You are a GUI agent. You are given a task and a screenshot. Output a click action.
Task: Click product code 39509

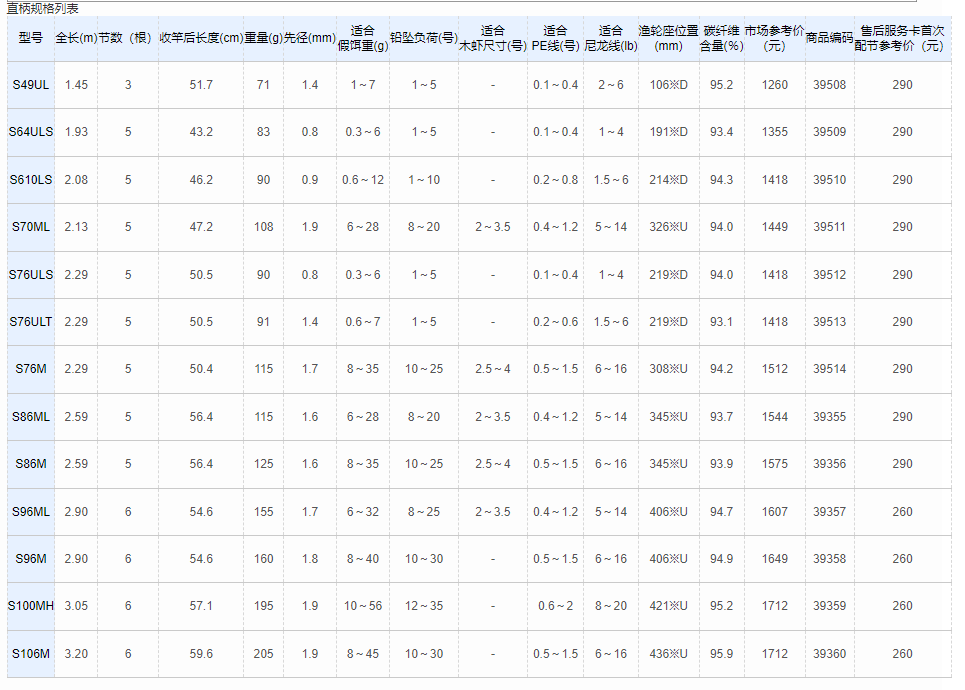[x=830, y=132]
